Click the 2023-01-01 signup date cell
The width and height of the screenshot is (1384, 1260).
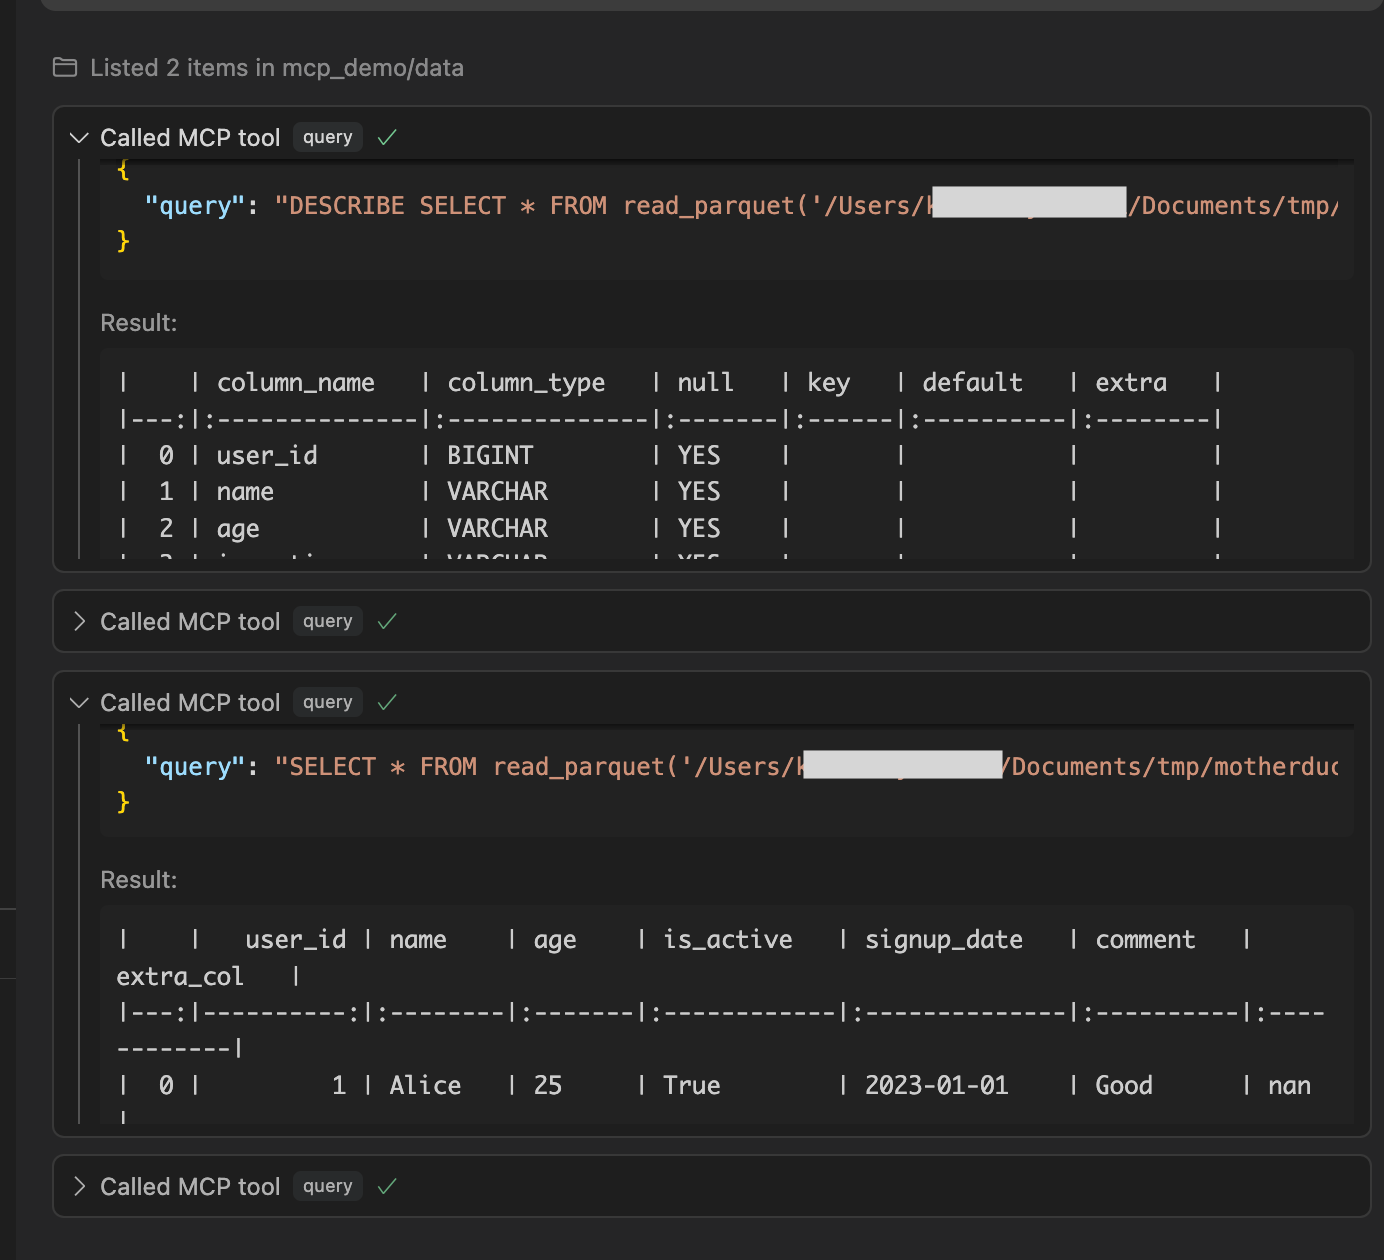tap(937, 1086)
